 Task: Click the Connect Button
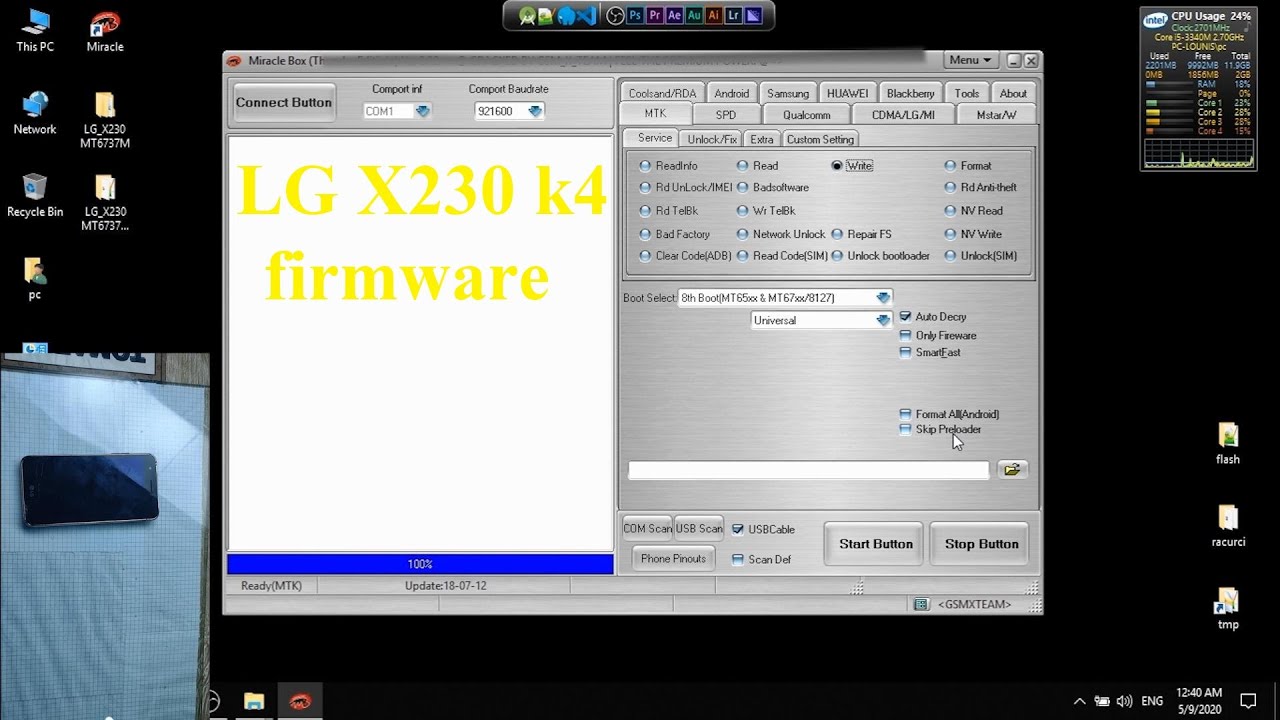[284, 102]
